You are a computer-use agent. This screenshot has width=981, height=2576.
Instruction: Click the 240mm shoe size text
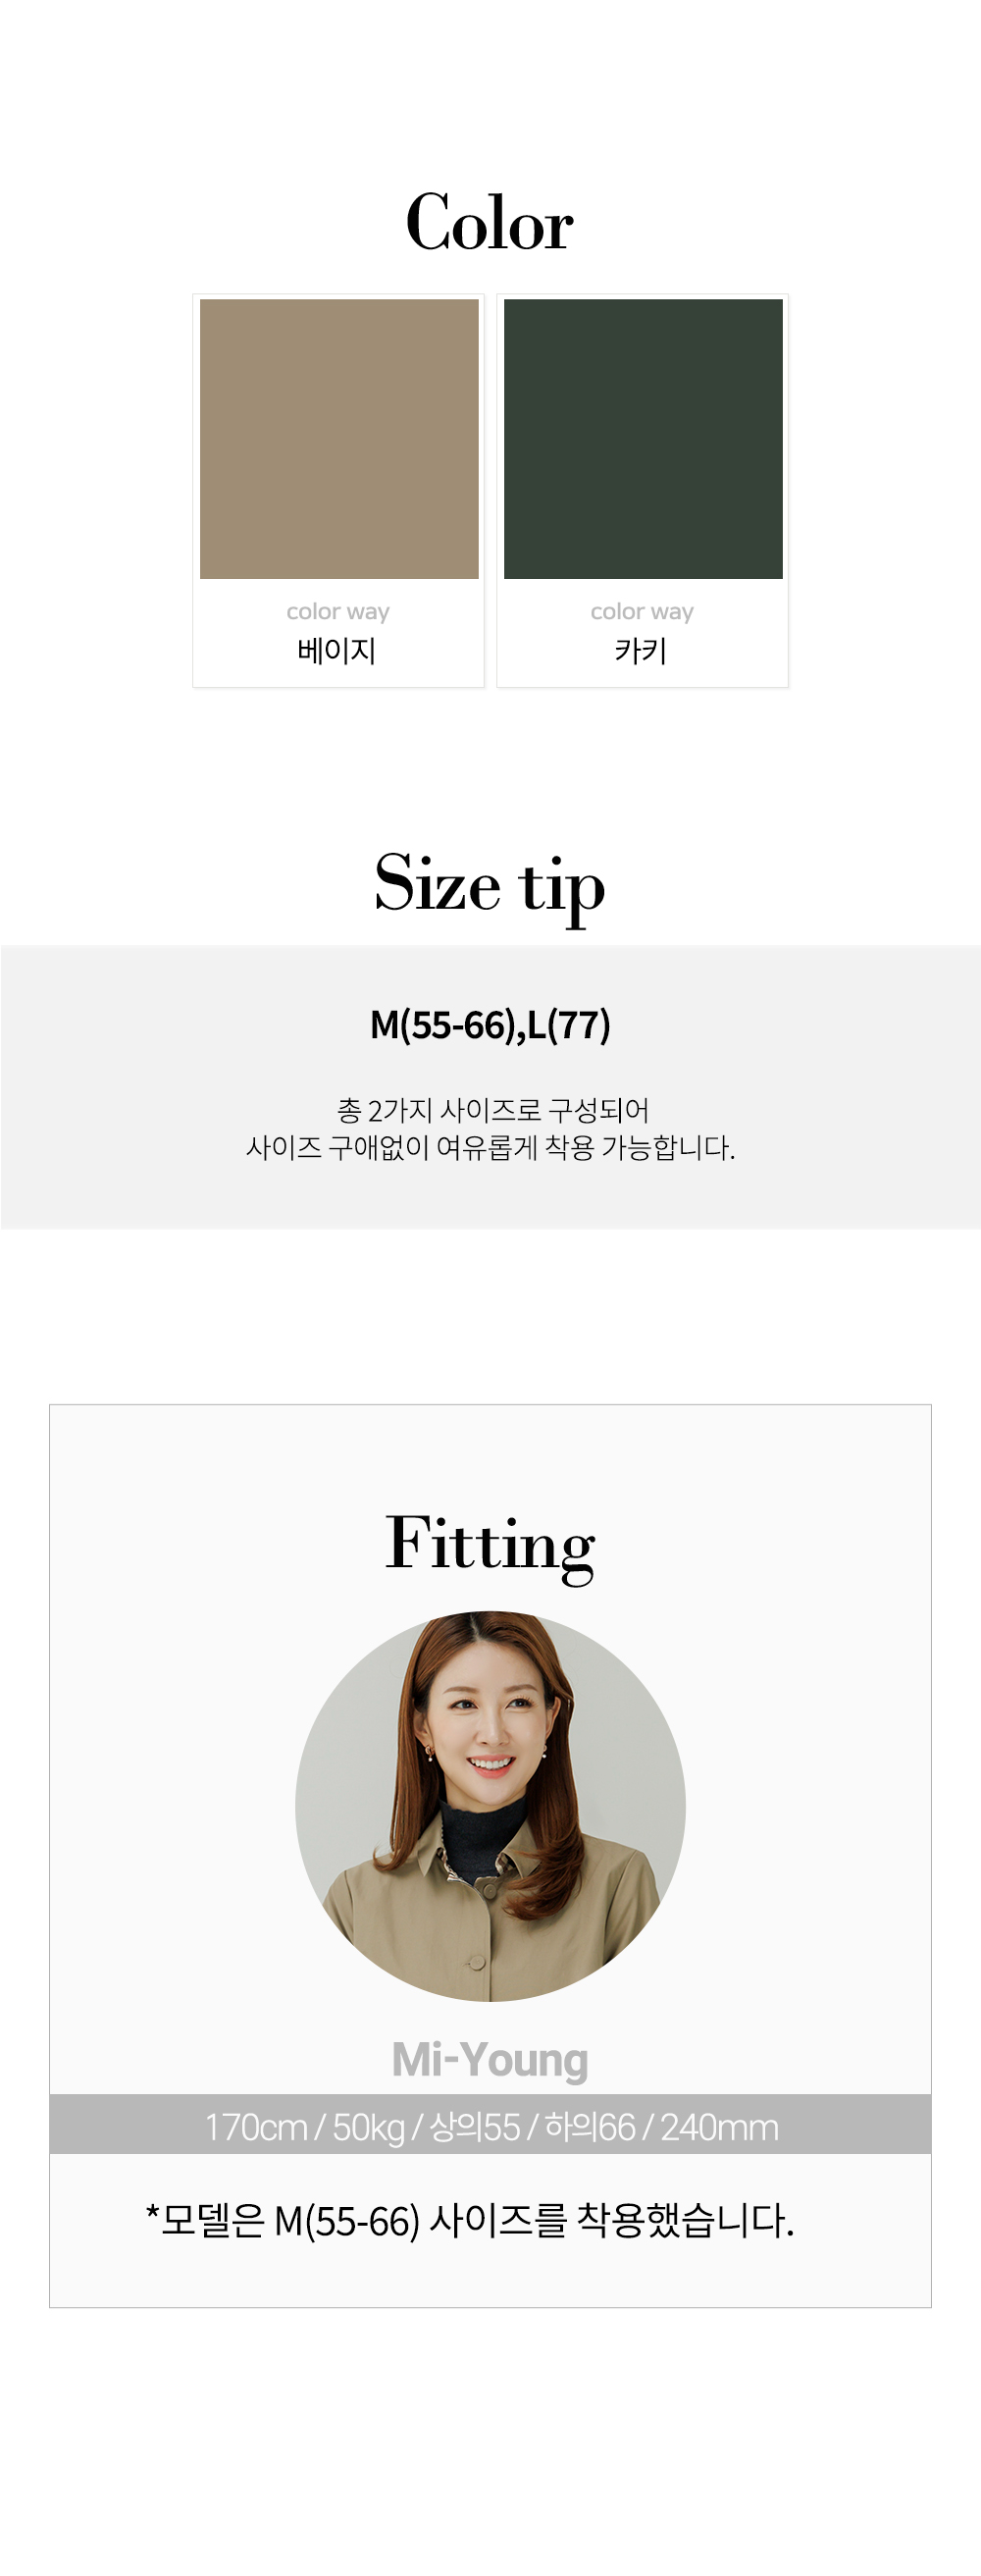[719, 2127]
